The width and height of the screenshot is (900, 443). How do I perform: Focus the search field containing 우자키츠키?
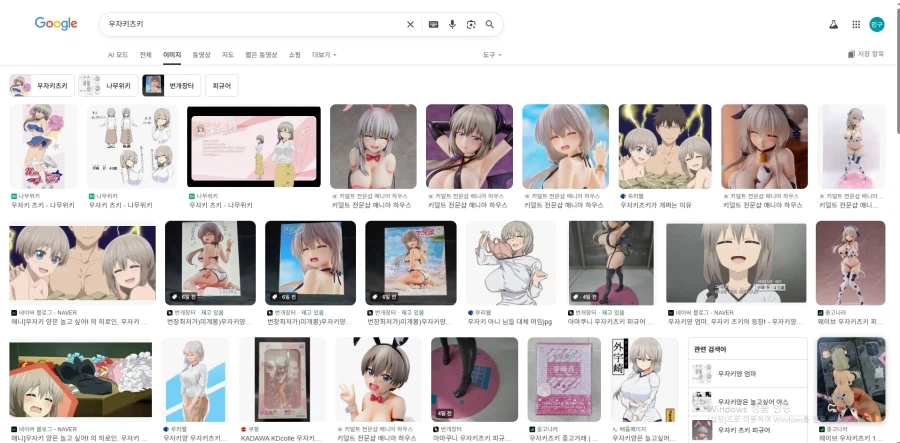coord(253,24)
